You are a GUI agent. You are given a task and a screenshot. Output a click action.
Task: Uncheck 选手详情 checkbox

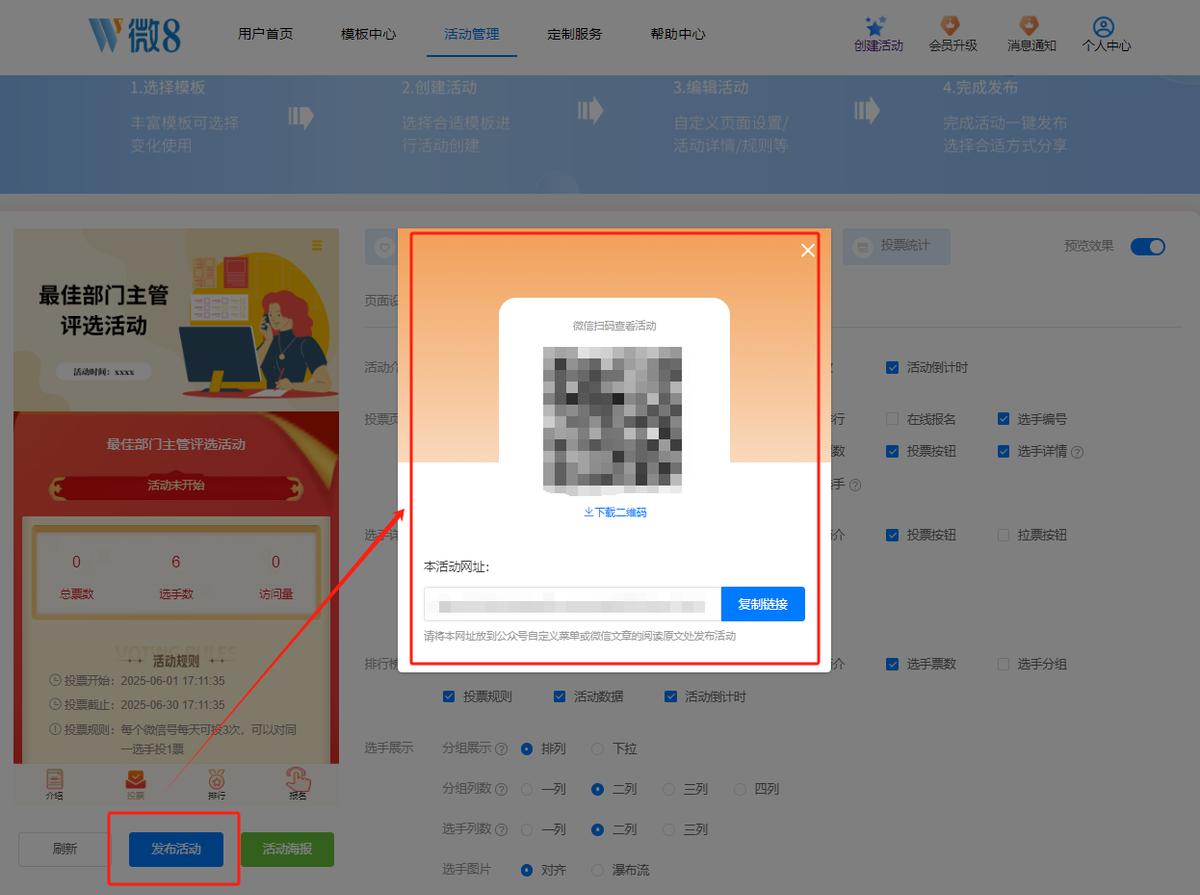tap(1003, 451)
